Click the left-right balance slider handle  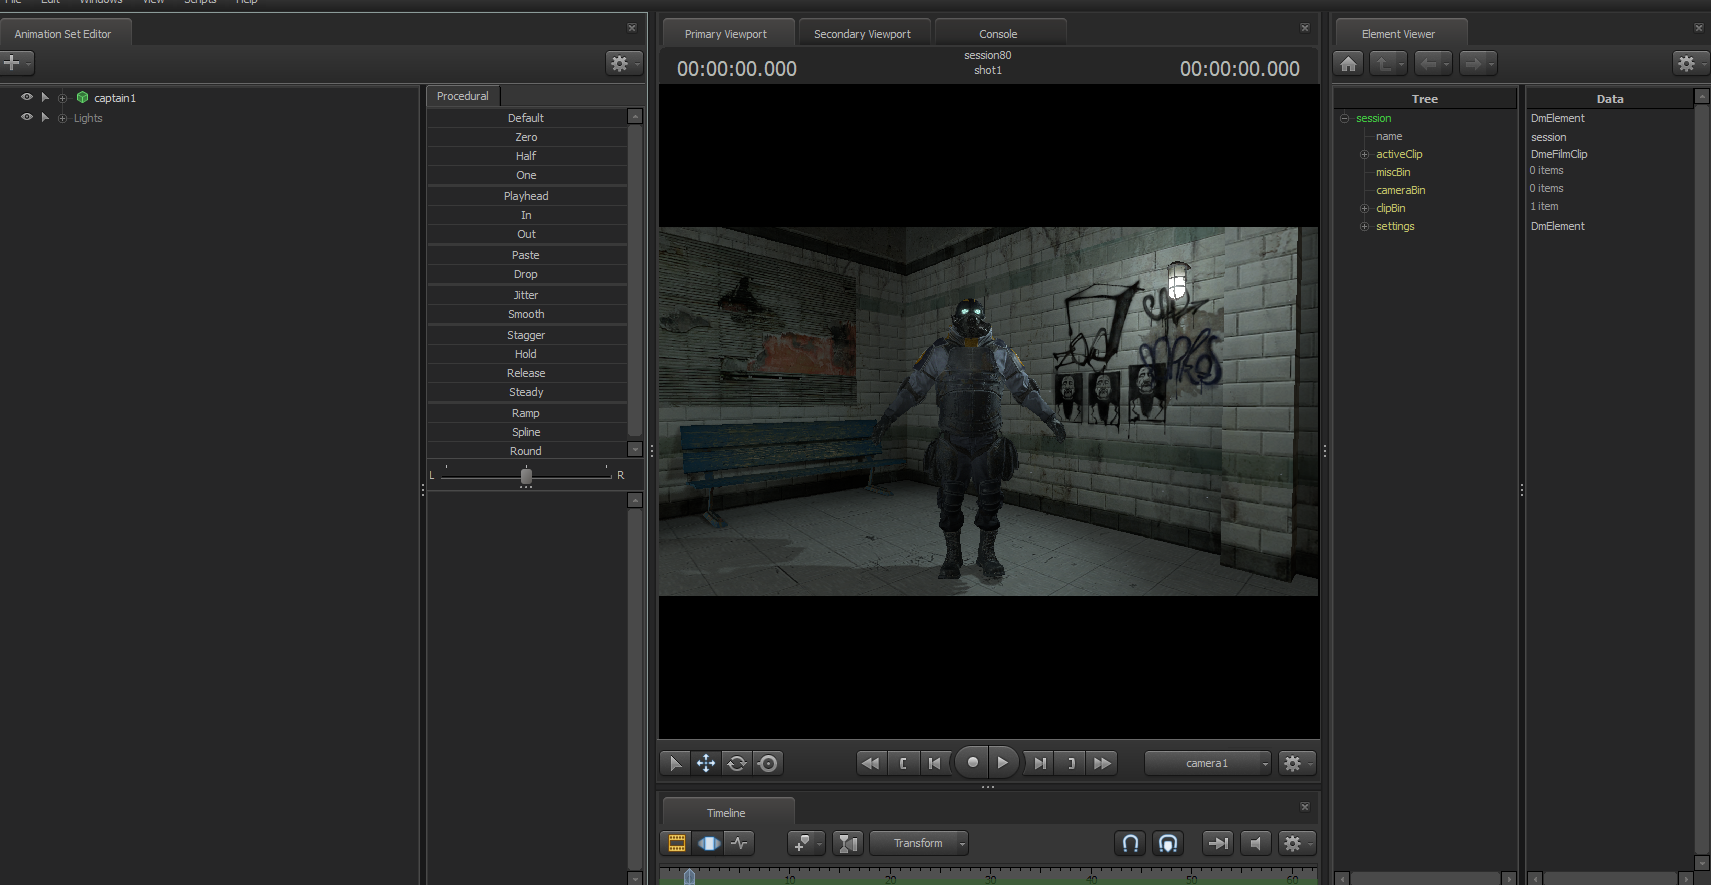coord(526,476)
